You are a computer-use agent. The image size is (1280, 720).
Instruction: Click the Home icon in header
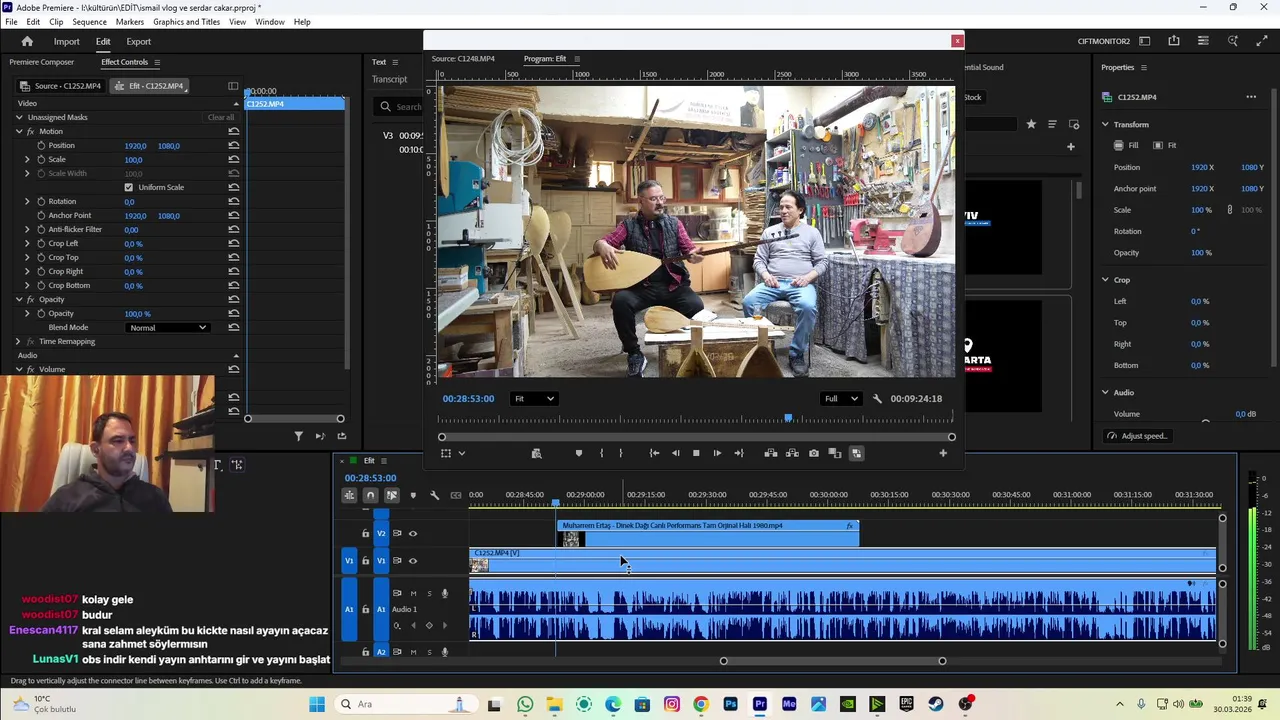pos(27,42)
